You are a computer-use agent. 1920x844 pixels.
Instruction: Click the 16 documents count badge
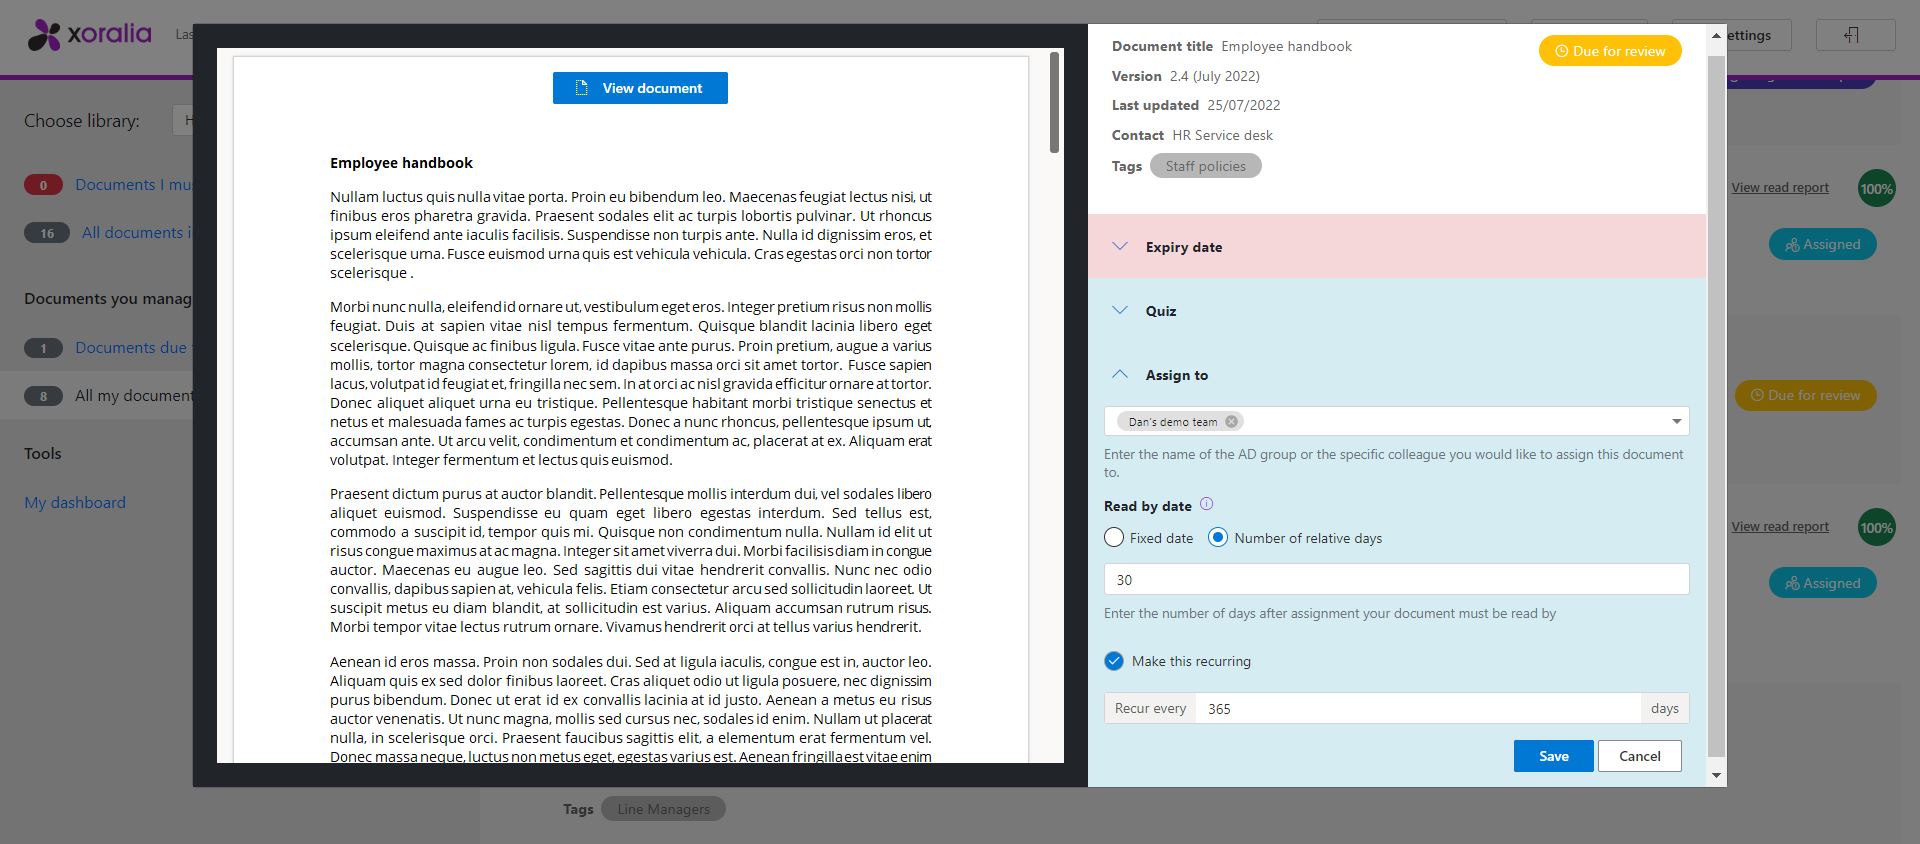pos(46,233)
